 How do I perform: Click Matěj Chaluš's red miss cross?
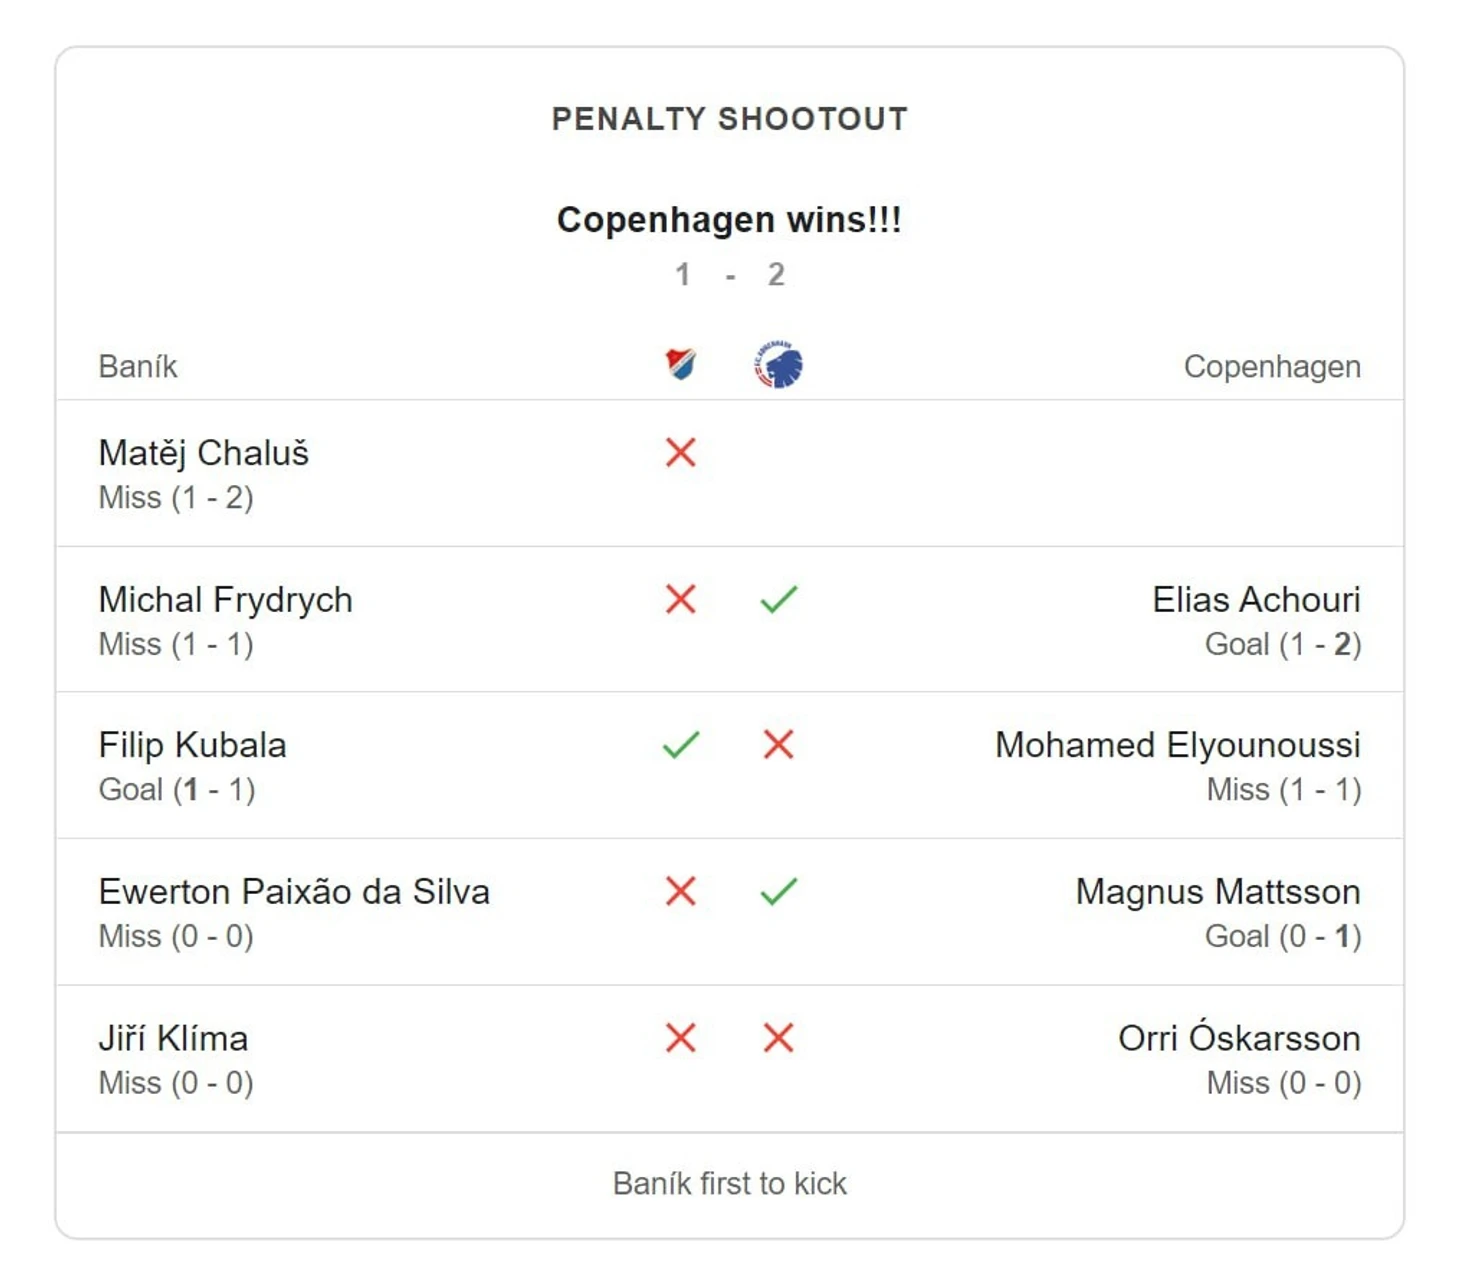(x=681, y=453)
